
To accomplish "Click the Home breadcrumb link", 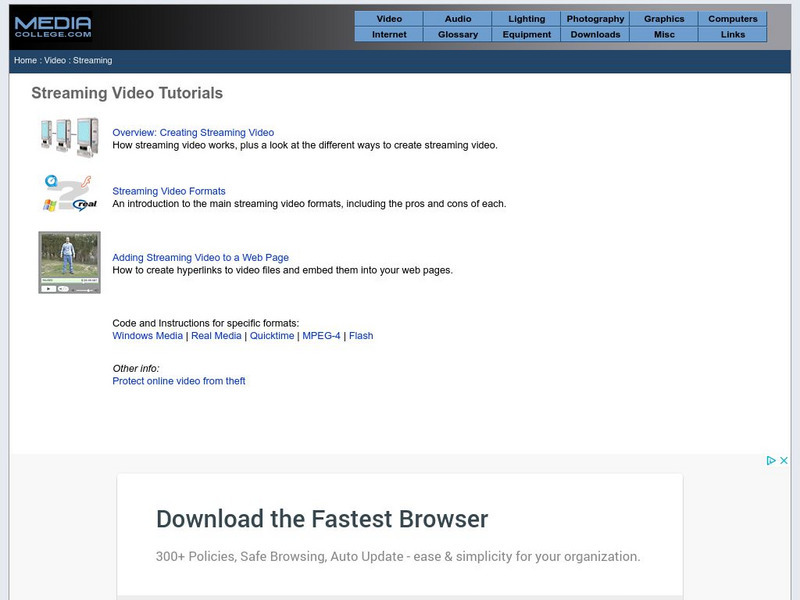I will coord(22,60).
